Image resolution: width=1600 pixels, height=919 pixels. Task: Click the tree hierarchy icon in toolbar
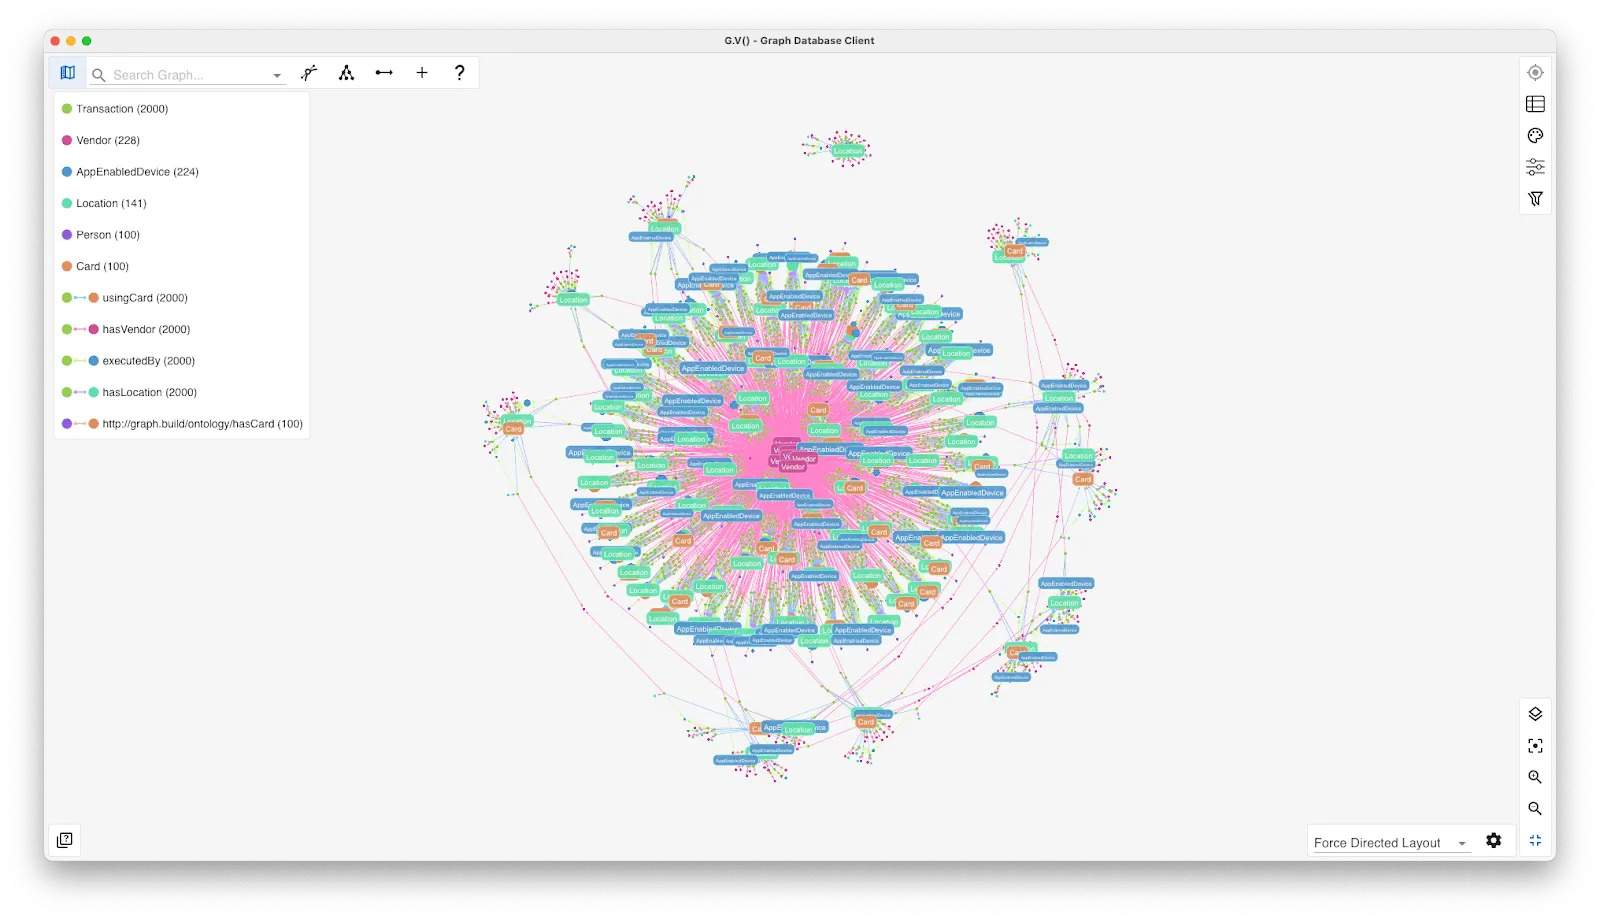point(346,73)
